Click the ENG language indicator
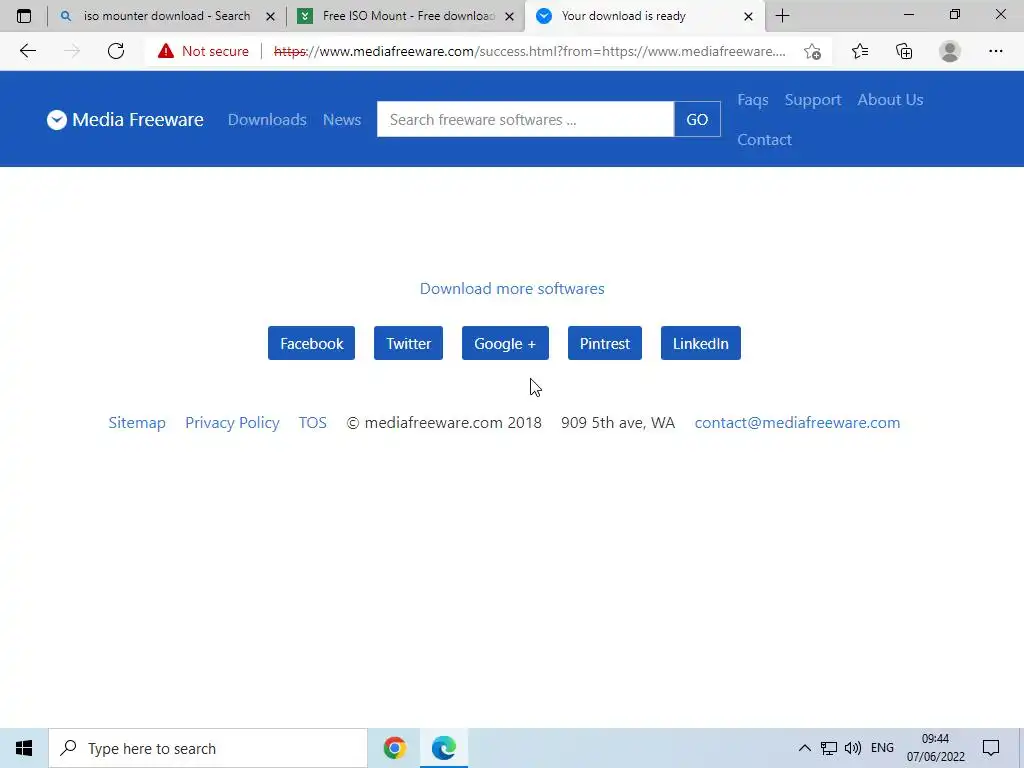 [882, 748]
